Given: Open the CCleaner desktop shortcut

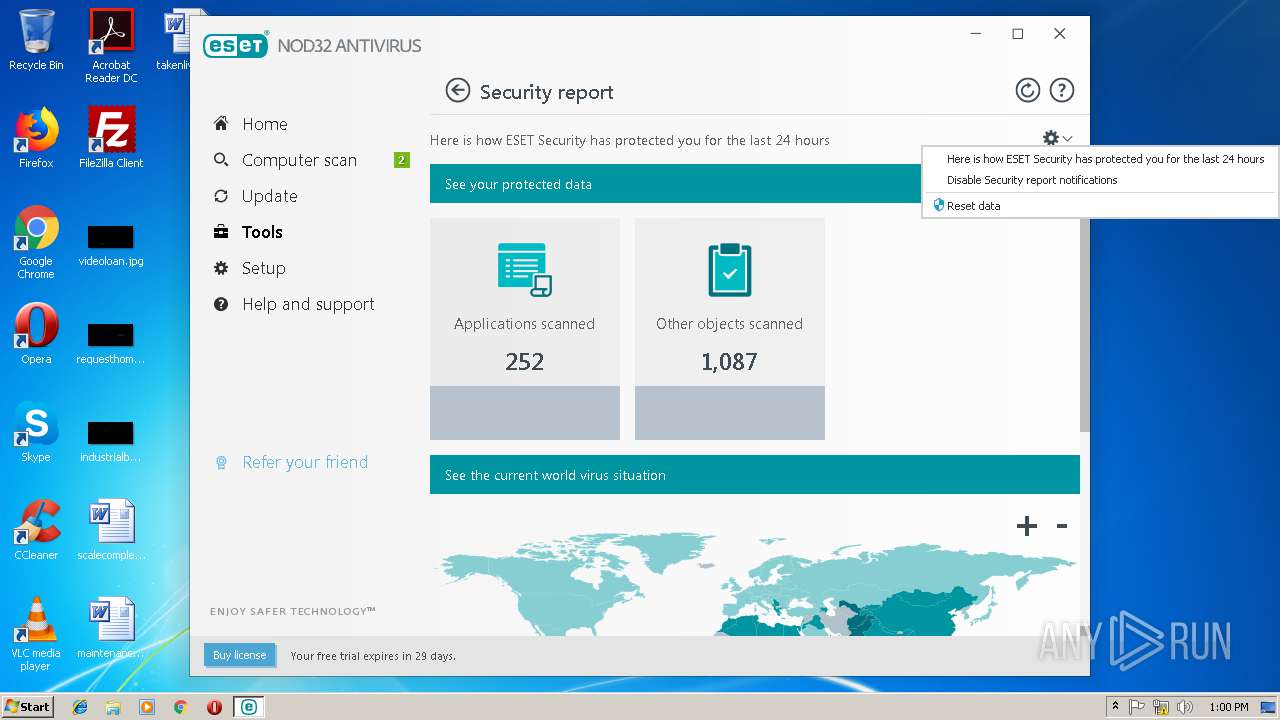Looking at the screenshot, I should coord(36,530).
